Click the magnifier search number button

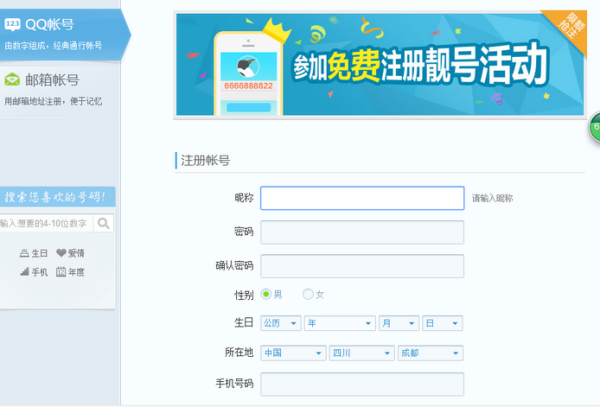[x=103, y=223]
